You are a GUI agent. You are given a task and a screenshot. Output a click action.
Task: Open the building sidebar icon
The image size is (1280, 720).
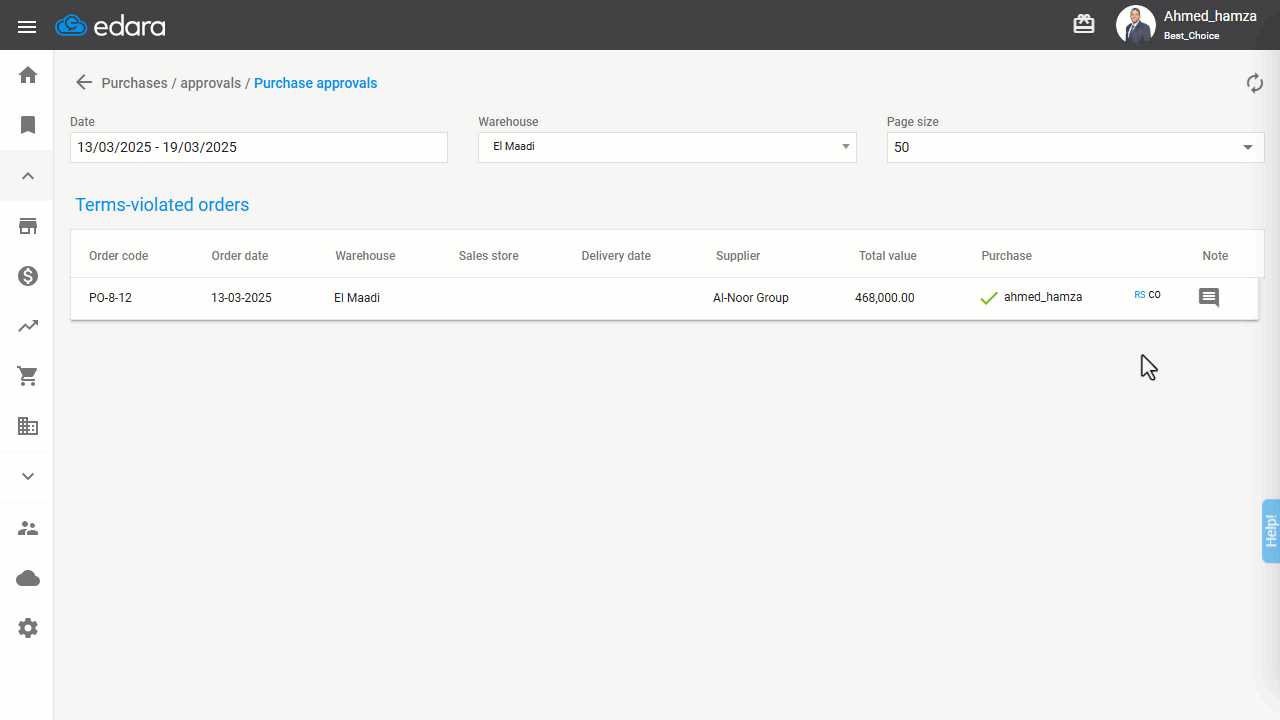click(x=28, y=426)
